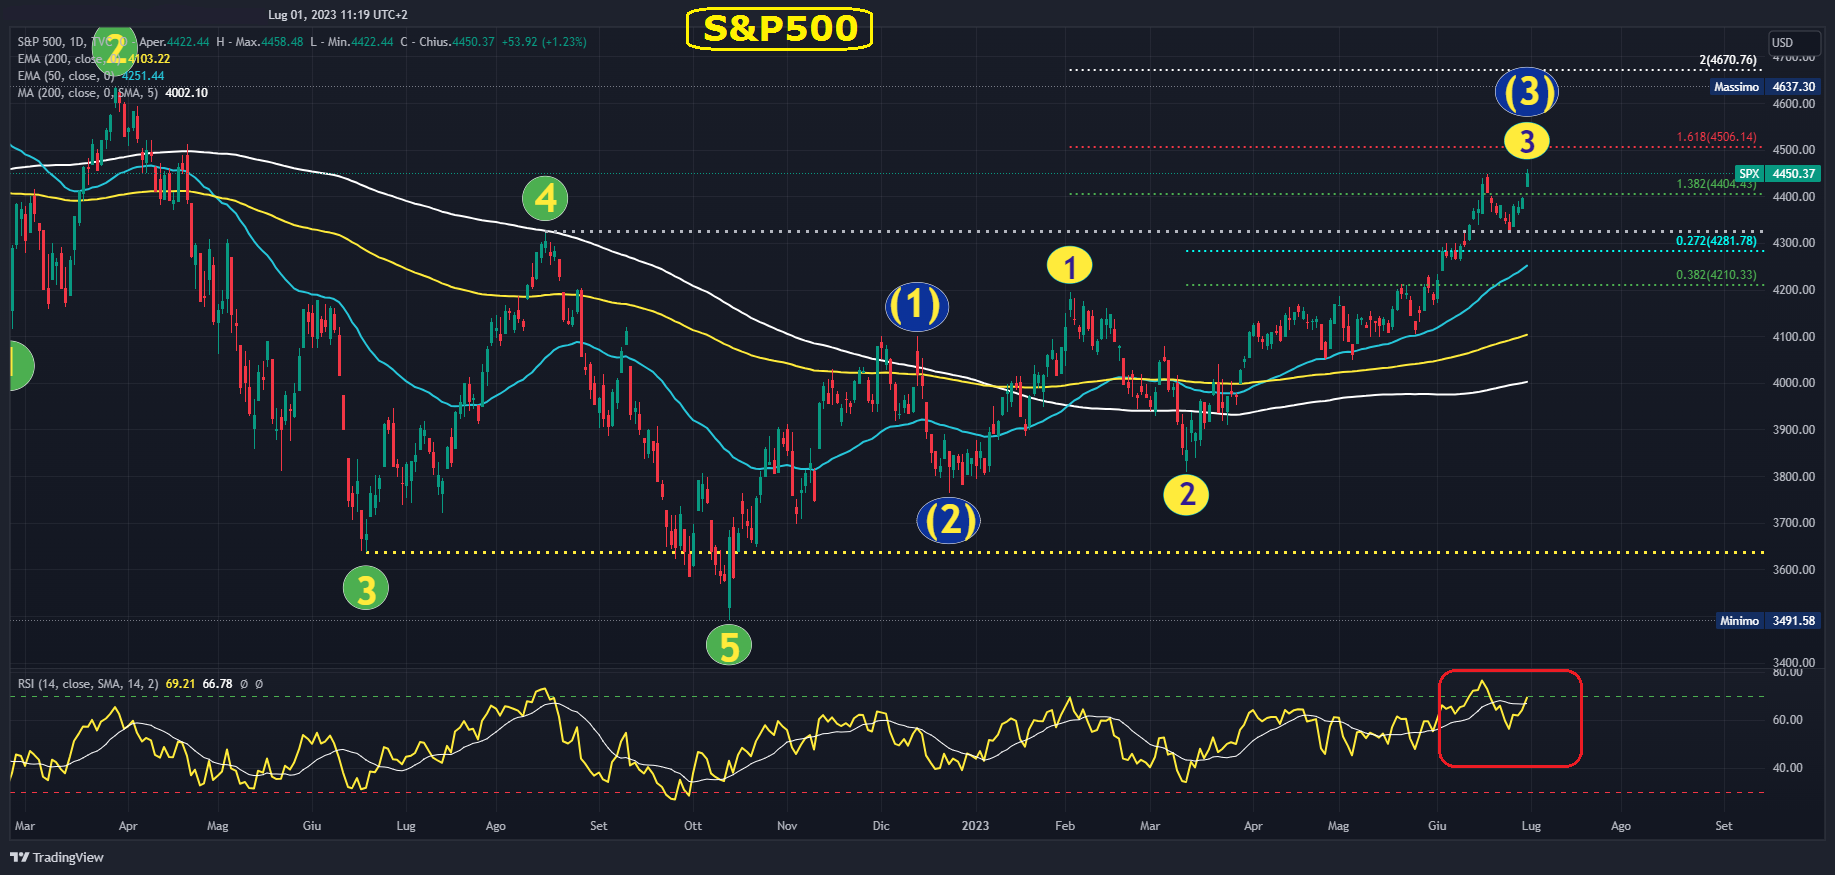Image resolution: width=1835 pixels, height=875 pixels.
Task: Click the TradingView logo
Action: [57, 857]
